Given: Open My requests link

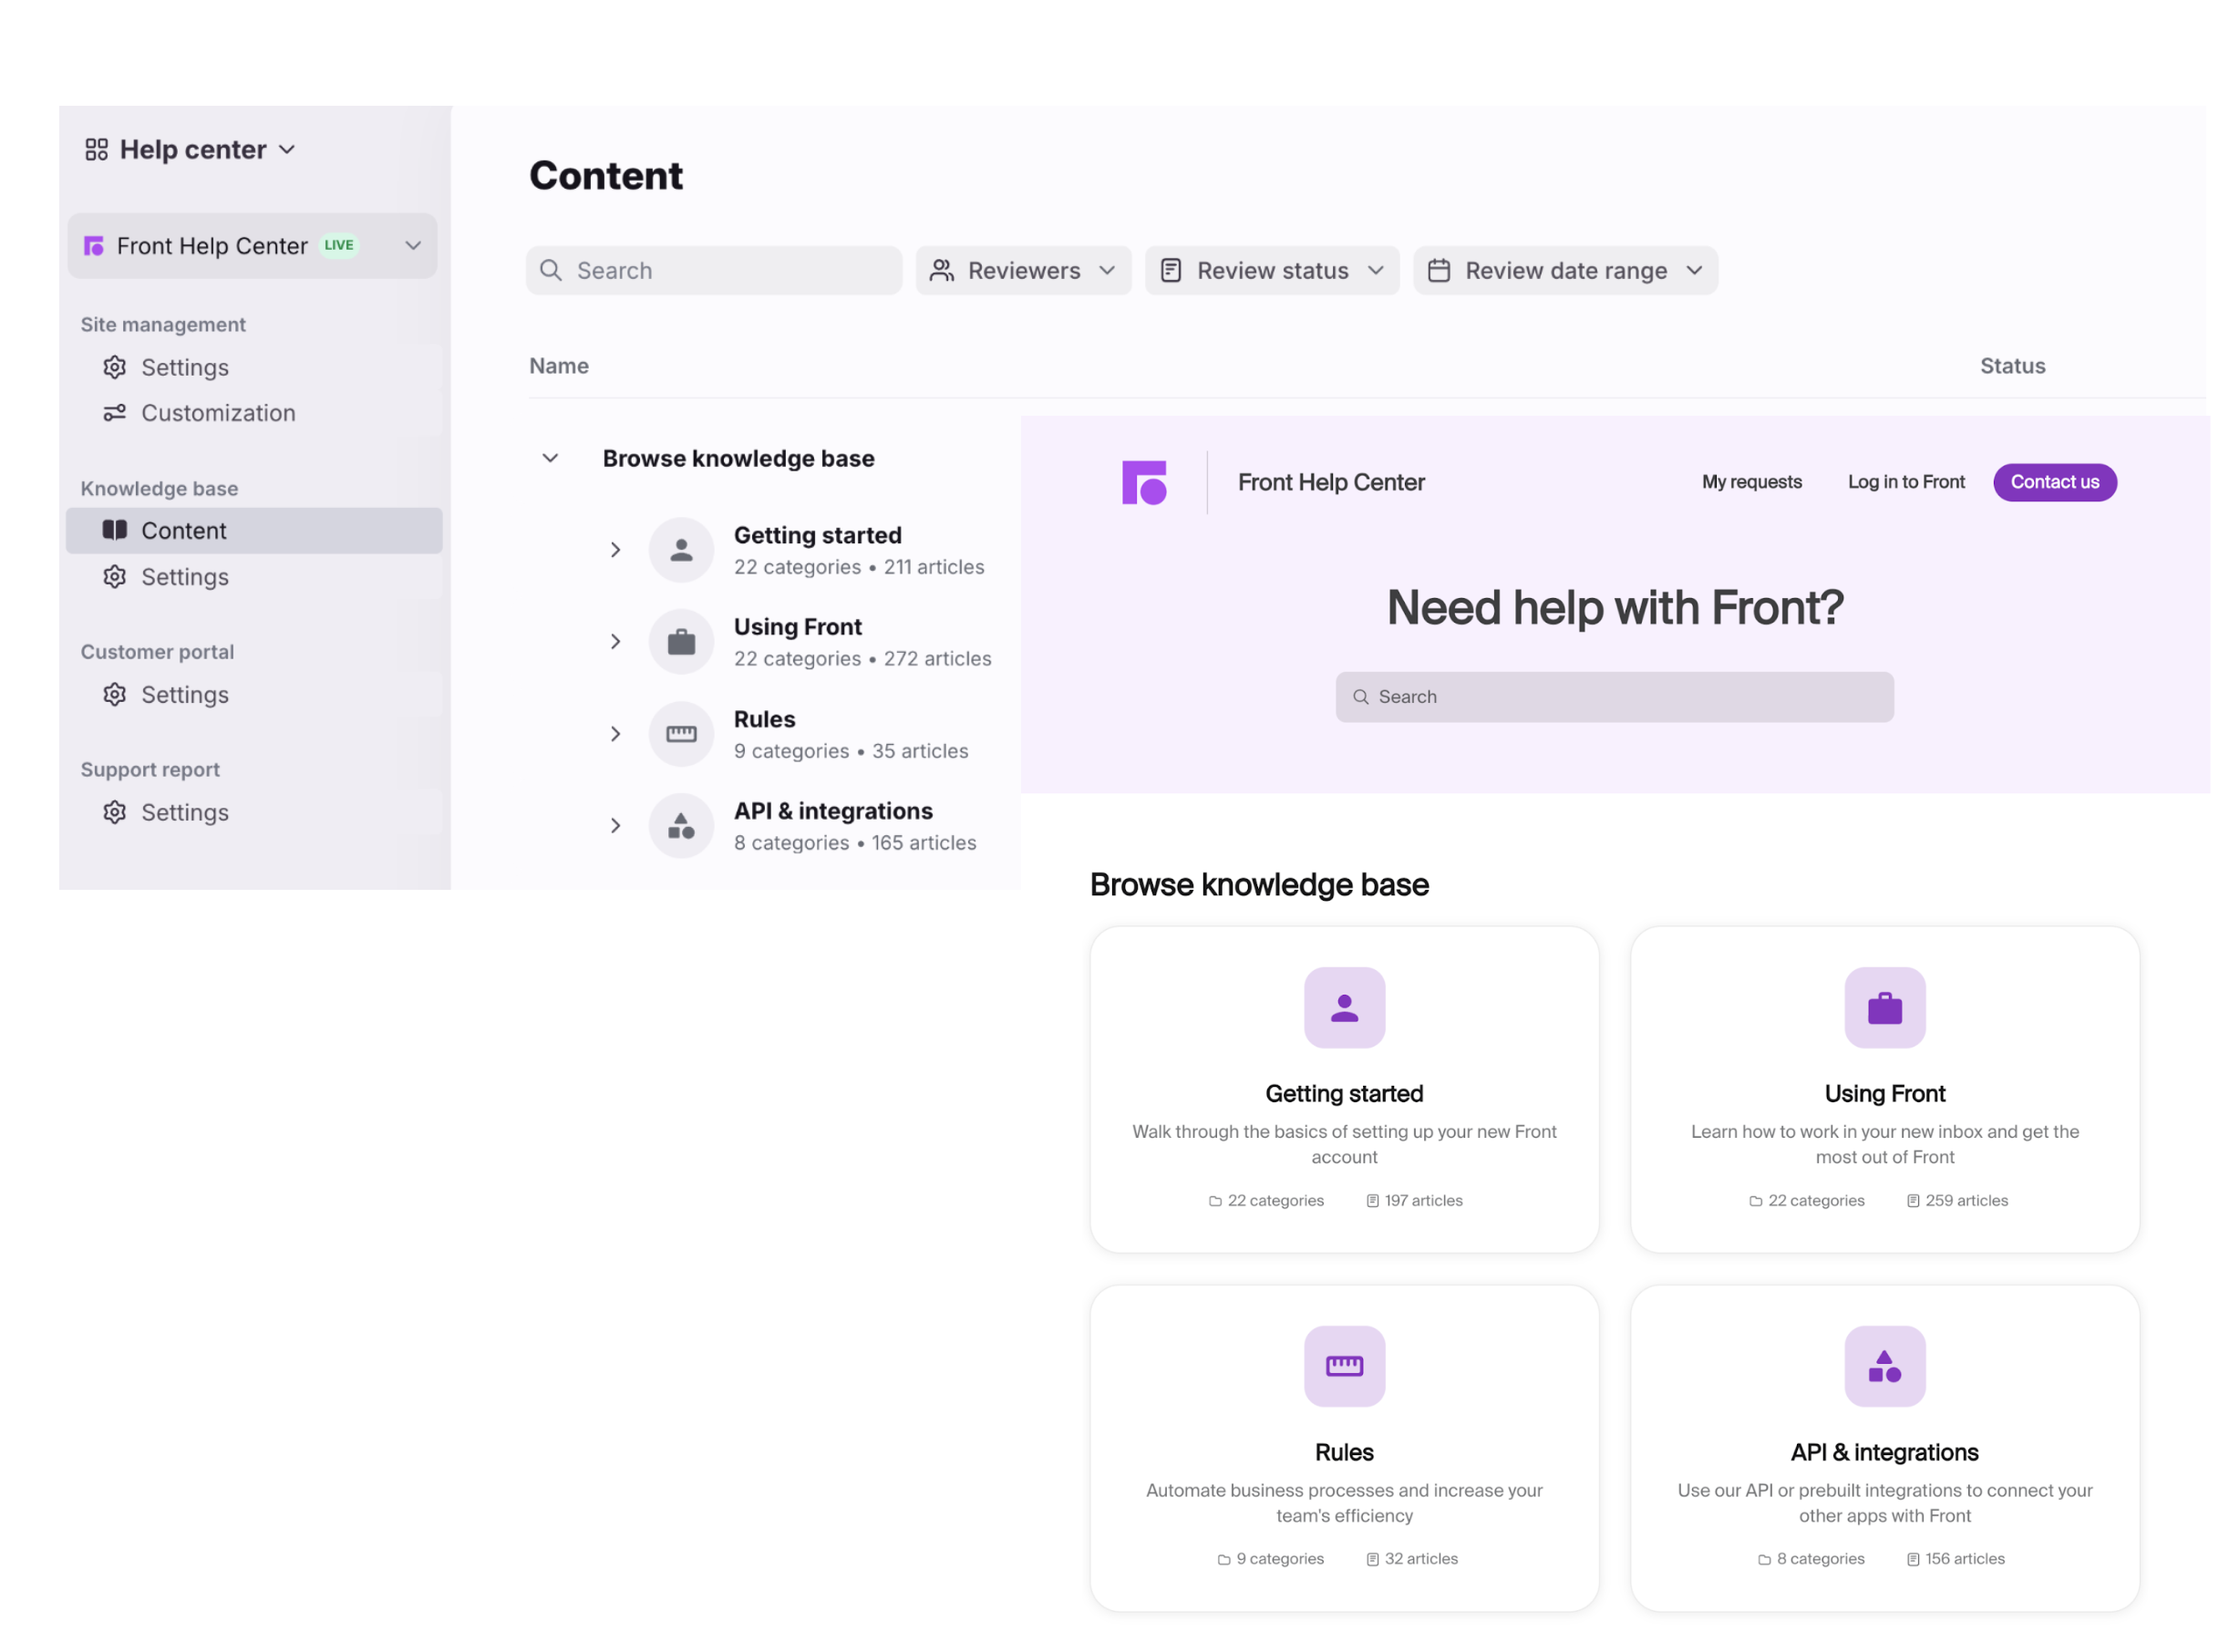Looking at the screenshot, I should [x=1752, y=482].
